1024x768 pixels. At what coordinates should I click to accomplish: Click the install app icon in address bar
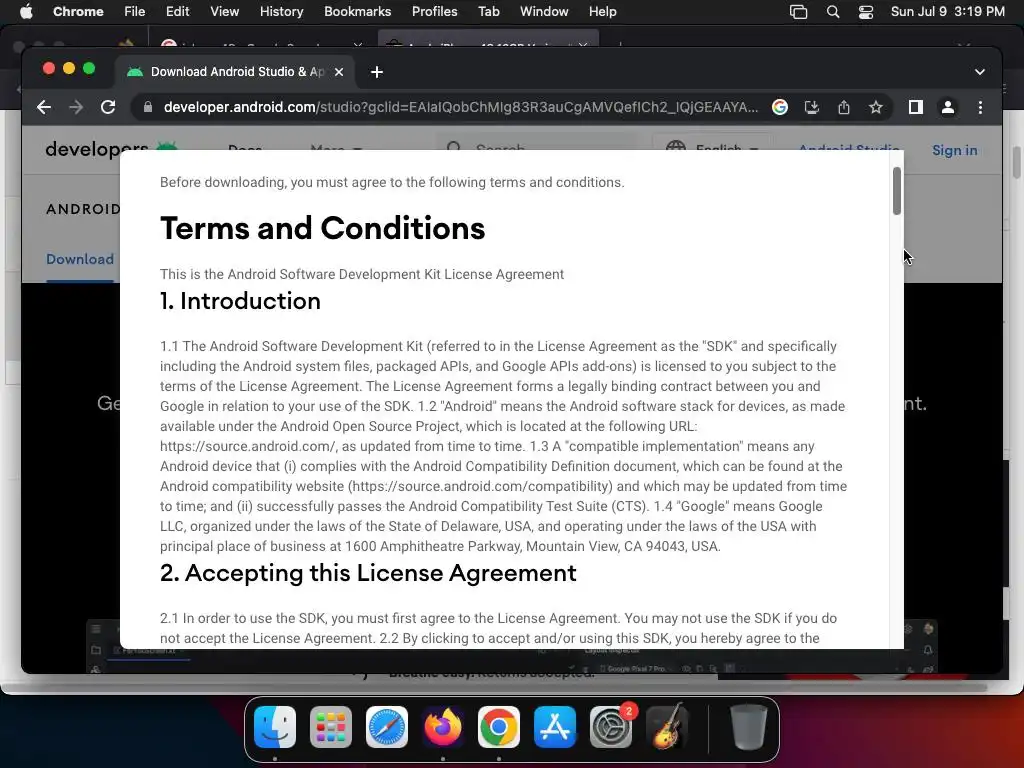click(x=812, y=107)
